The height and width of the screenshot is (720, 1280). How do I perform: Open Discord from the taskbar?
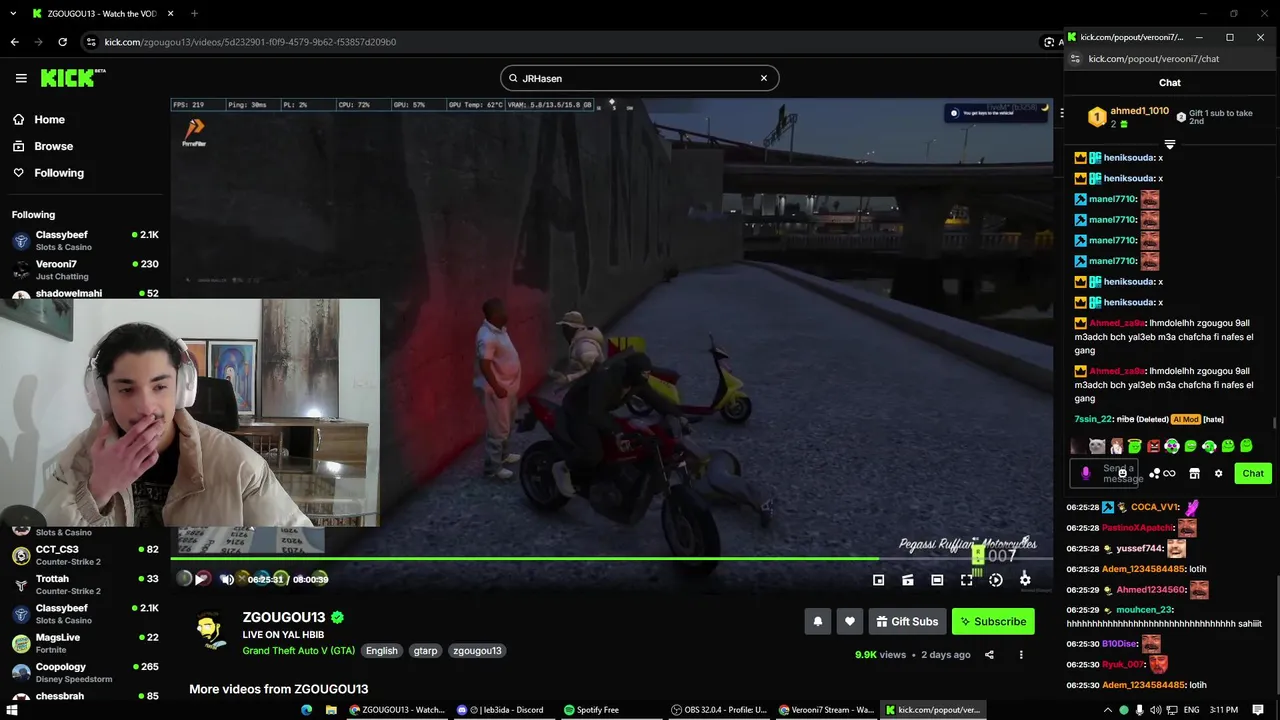coord(500,710)
